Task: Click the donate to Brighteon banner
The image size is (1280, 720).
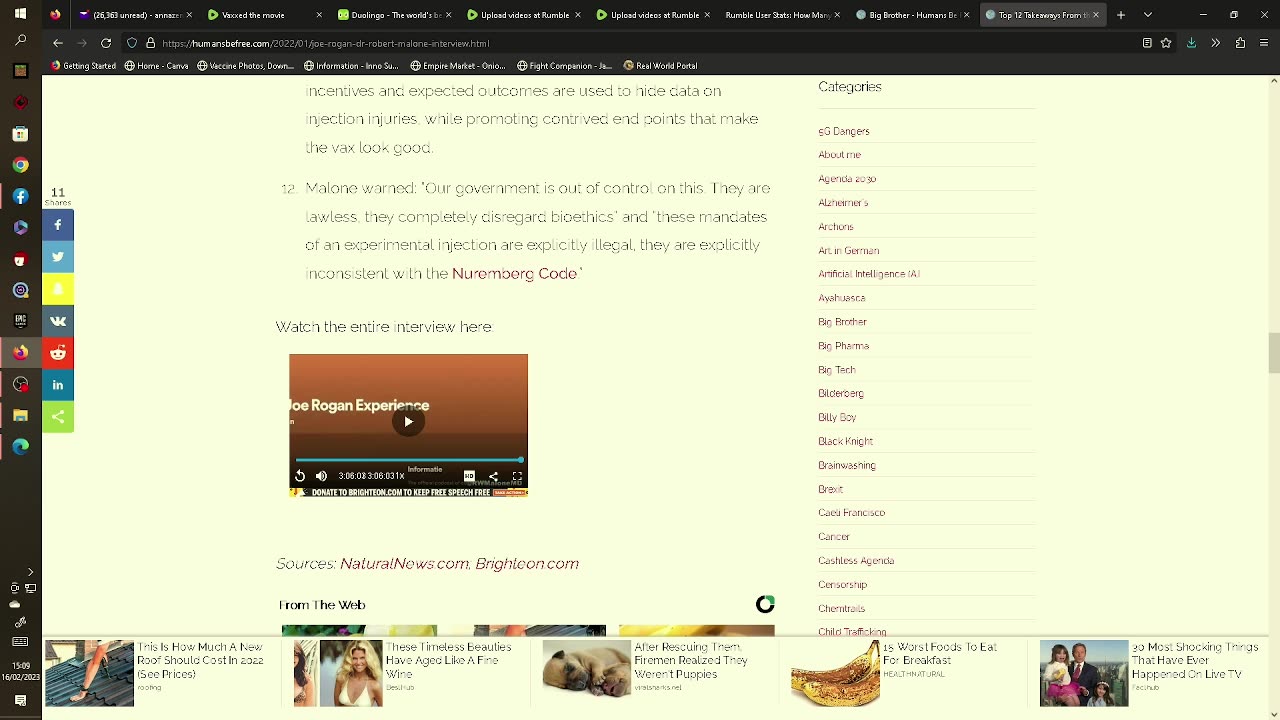Action: pyautogui.click(x=408, y=492)
